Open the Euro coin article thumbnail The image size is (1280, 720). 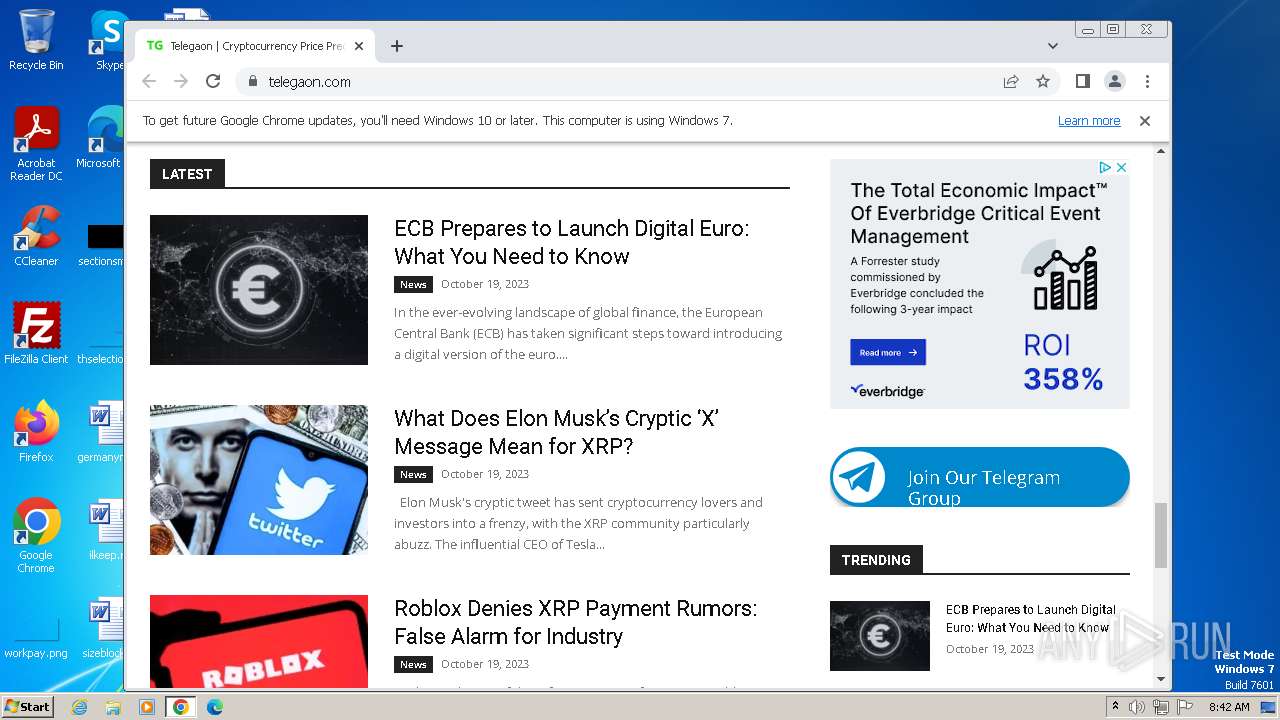point(259,290)
